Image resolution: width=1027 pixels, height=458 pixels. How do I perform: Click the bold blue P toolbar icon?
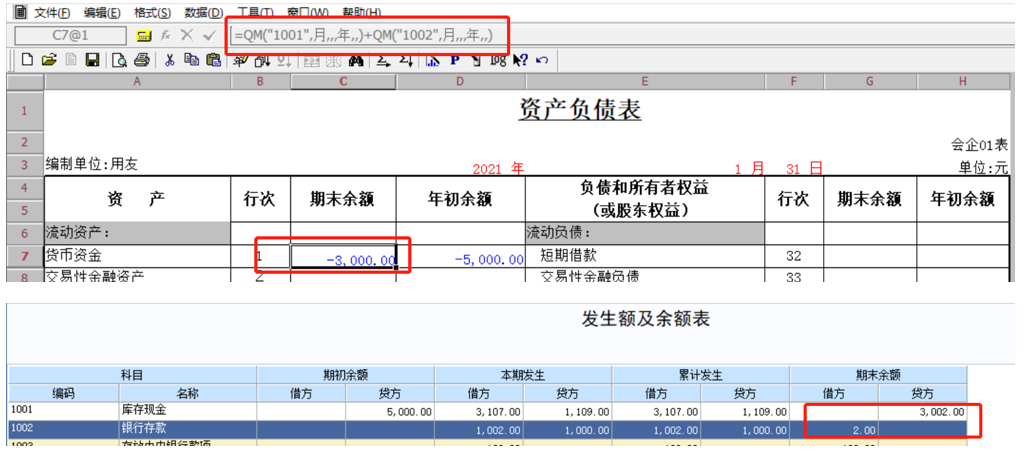454,61
